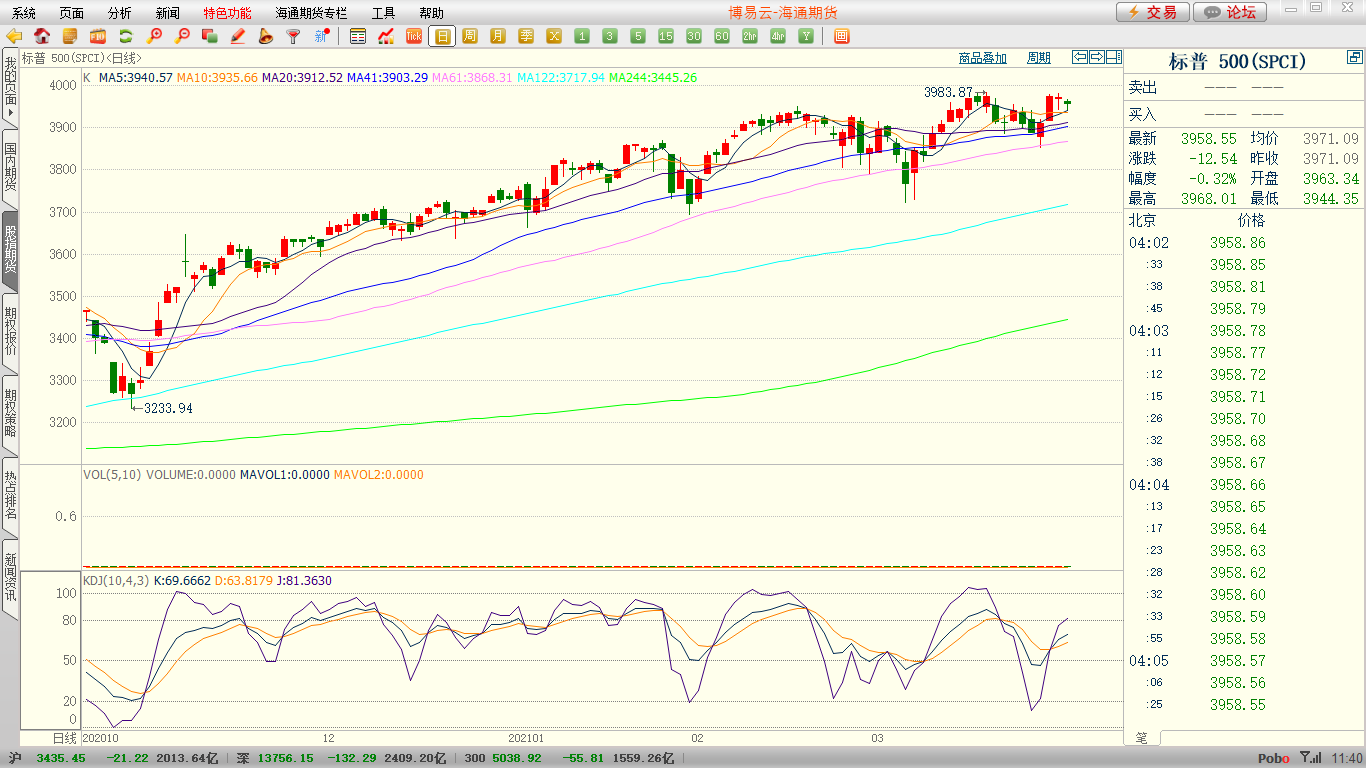Open the F10 info toolbar icon
This screenshot has height=768, width=1366.
(98, 36)
